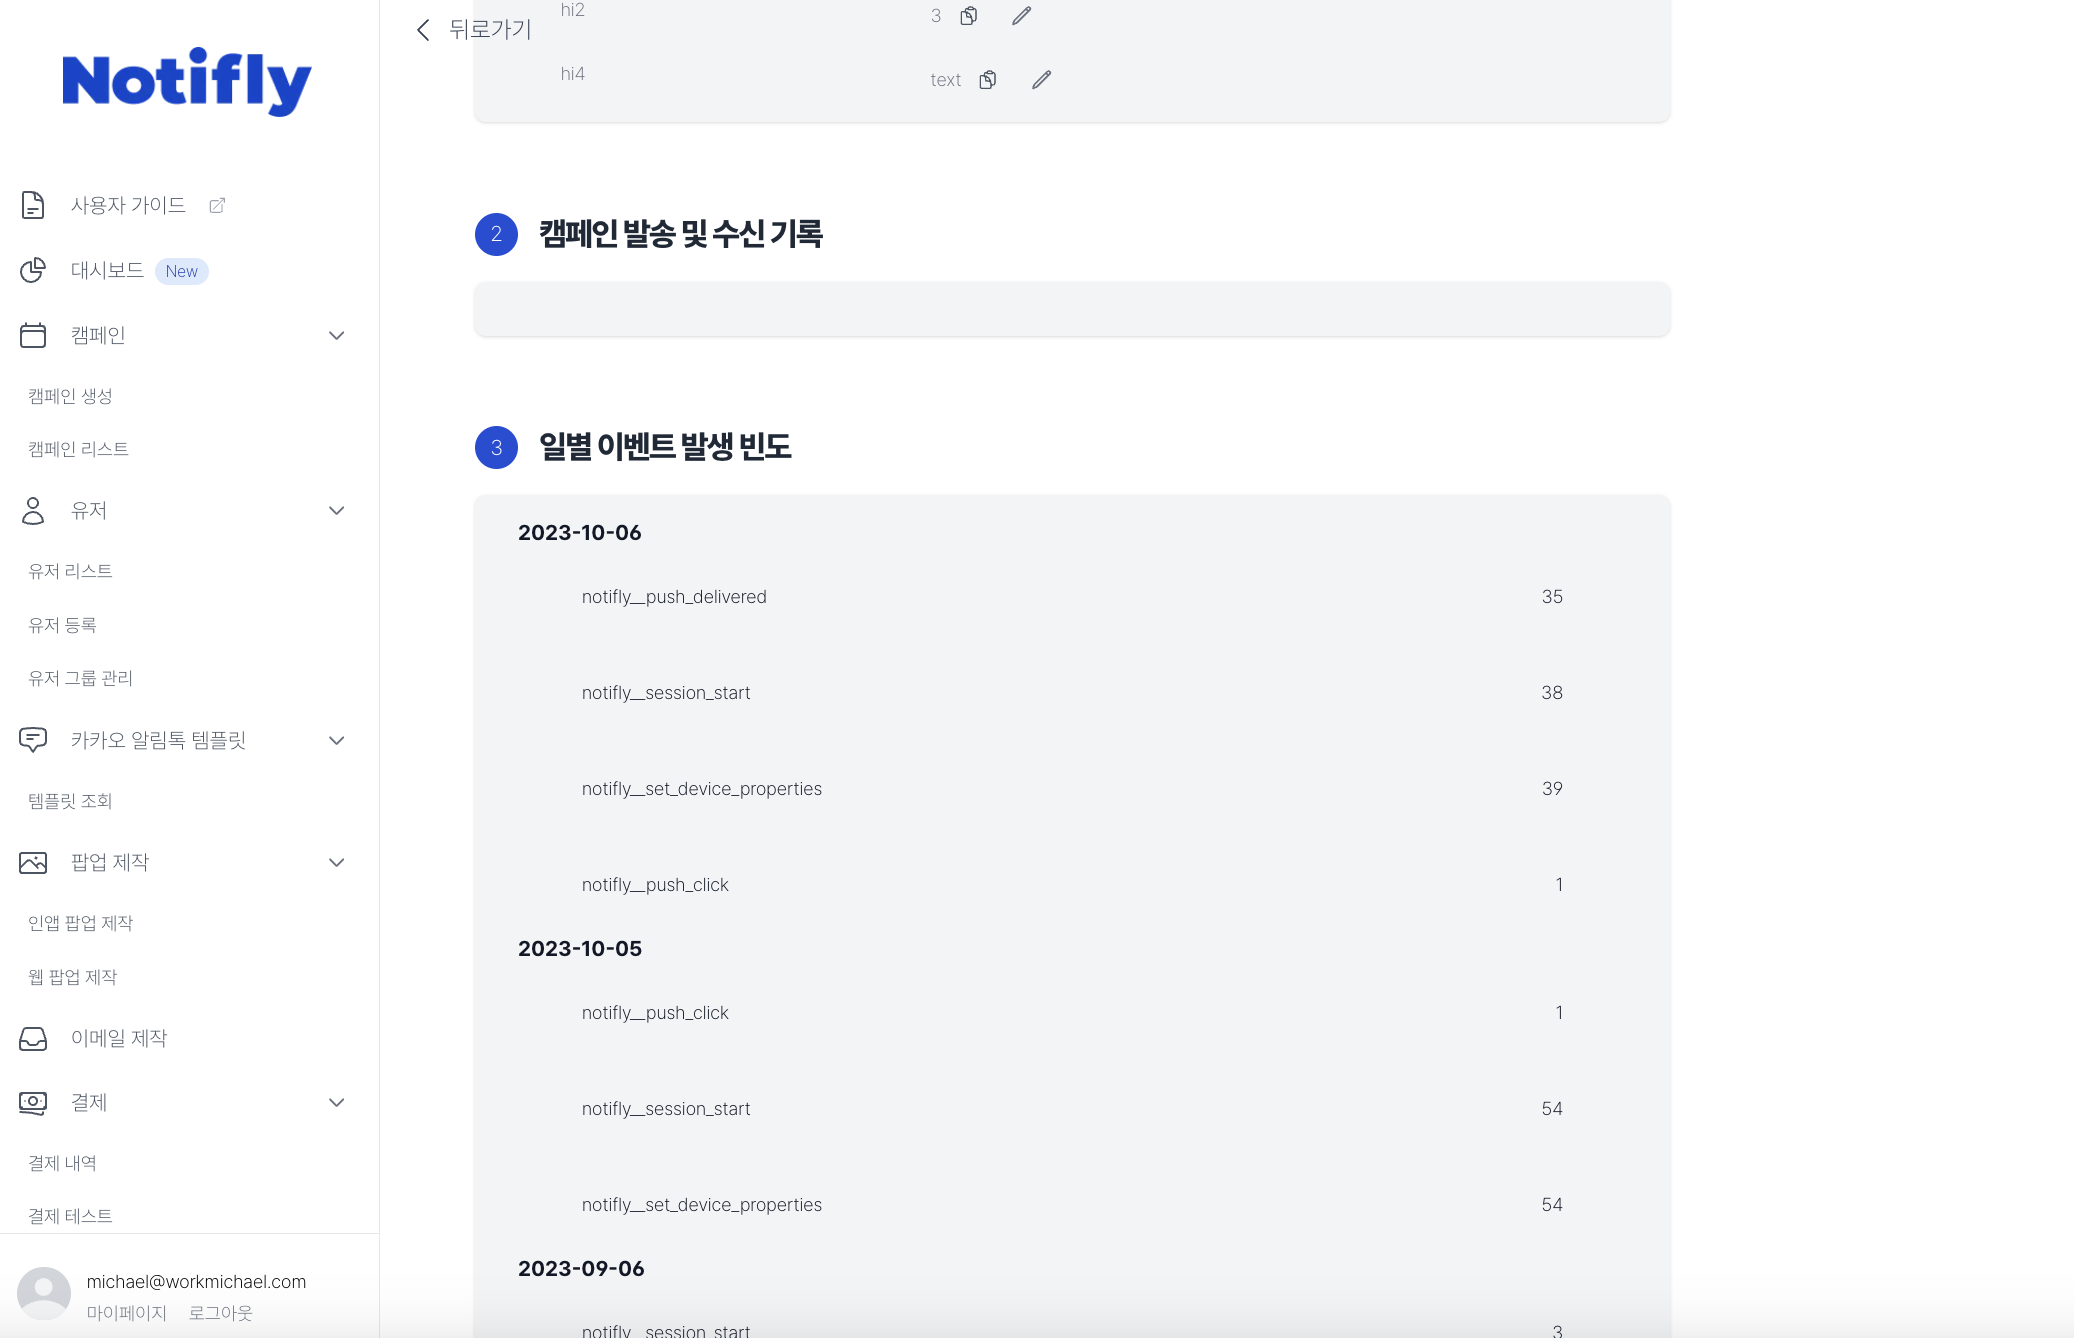Click the 카카오 알림톡 템플릿 speech bubble icon

pyautogui.click(x=33, y=739)
